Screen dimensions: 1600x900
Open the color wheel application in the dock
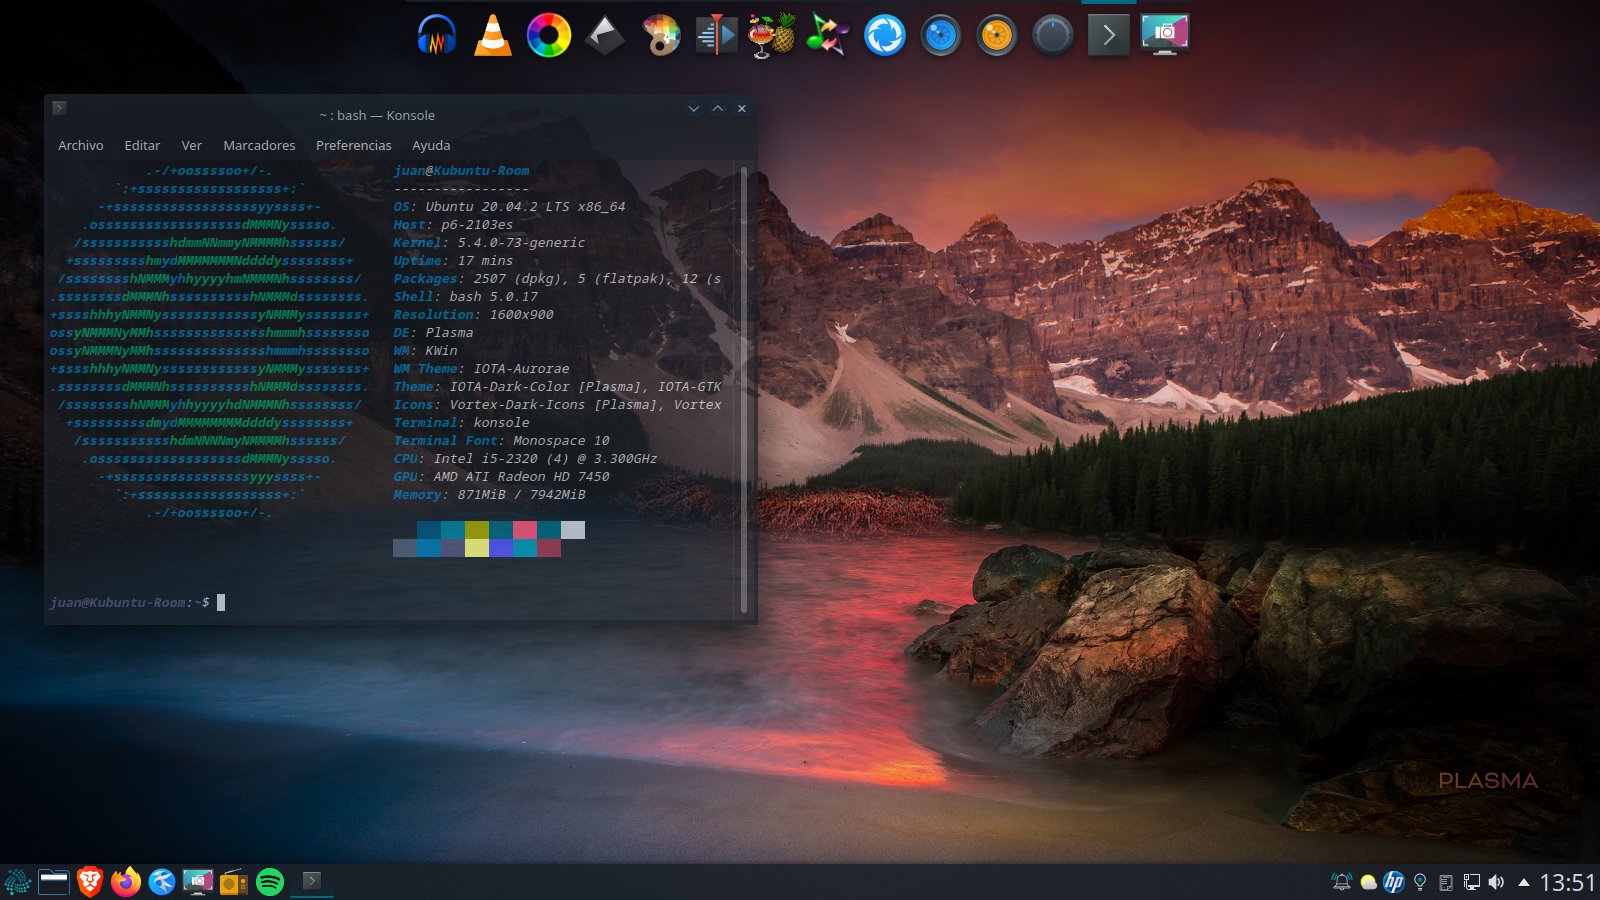click(x=548, y=36)
